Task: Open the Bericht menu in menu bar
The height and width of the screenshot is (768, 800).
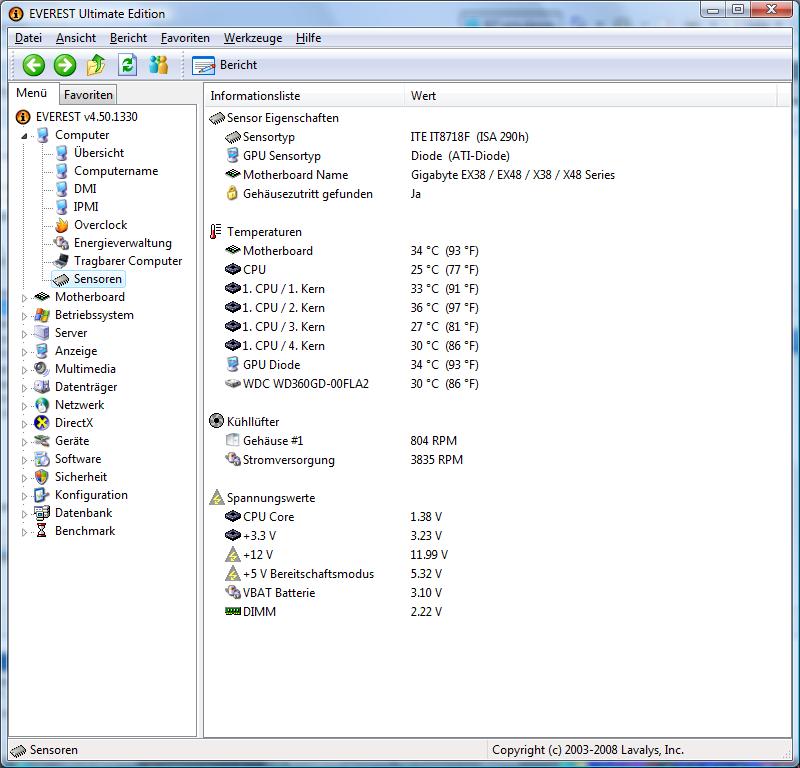Action: 128,38
